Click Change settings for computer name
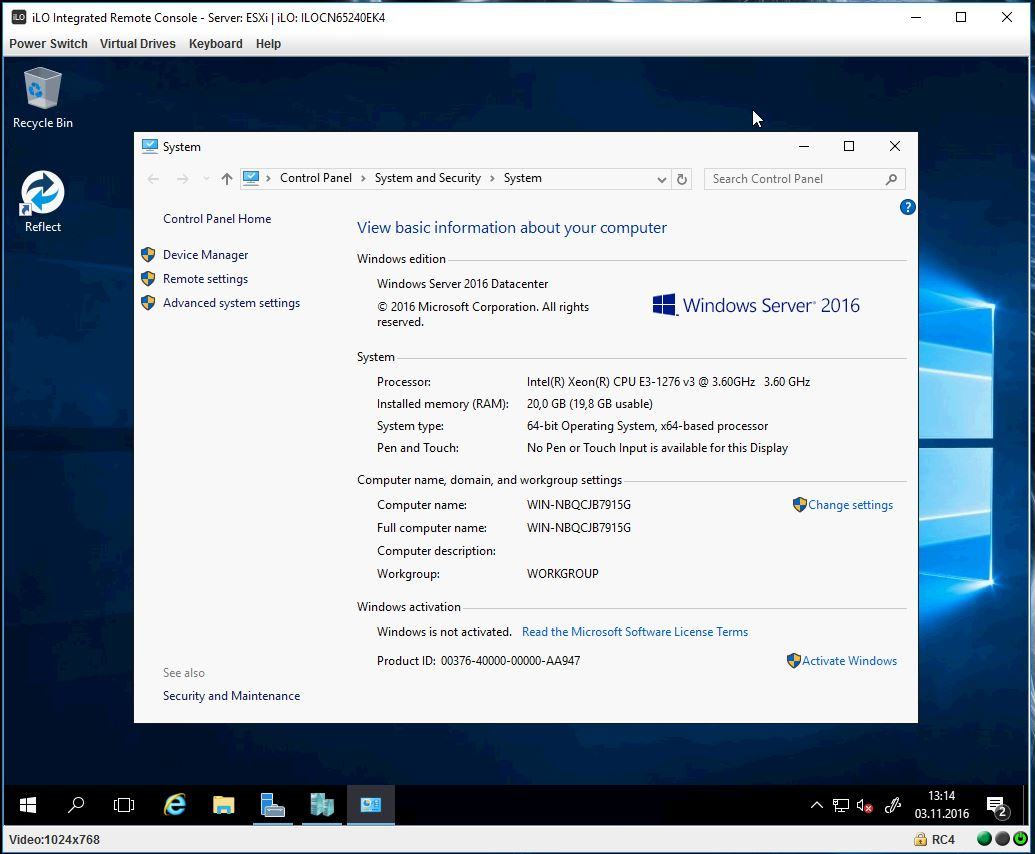 [x=850, y=505]
